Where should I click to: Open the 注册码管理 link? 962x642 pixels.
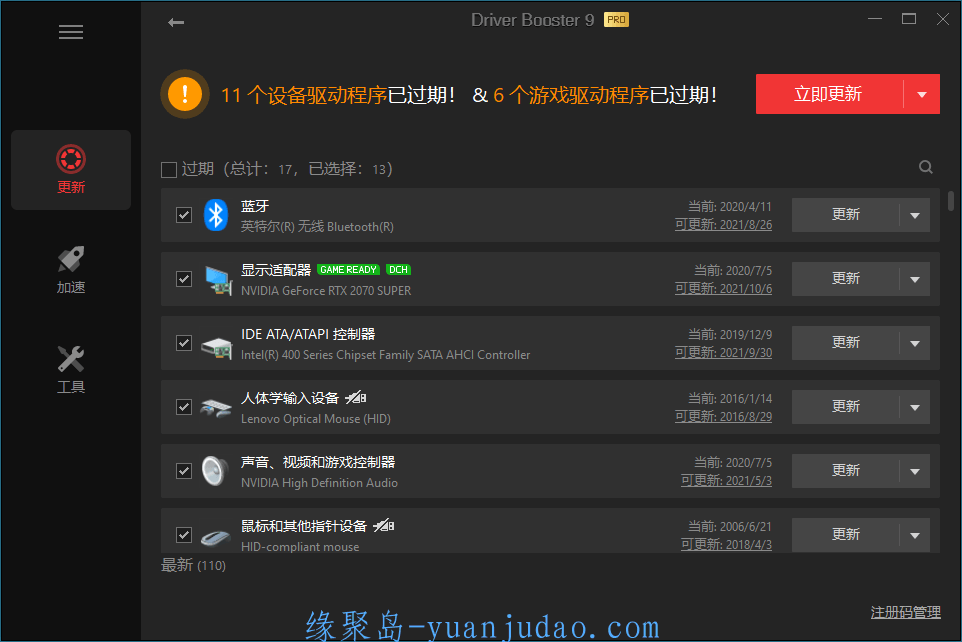(906, 612)
